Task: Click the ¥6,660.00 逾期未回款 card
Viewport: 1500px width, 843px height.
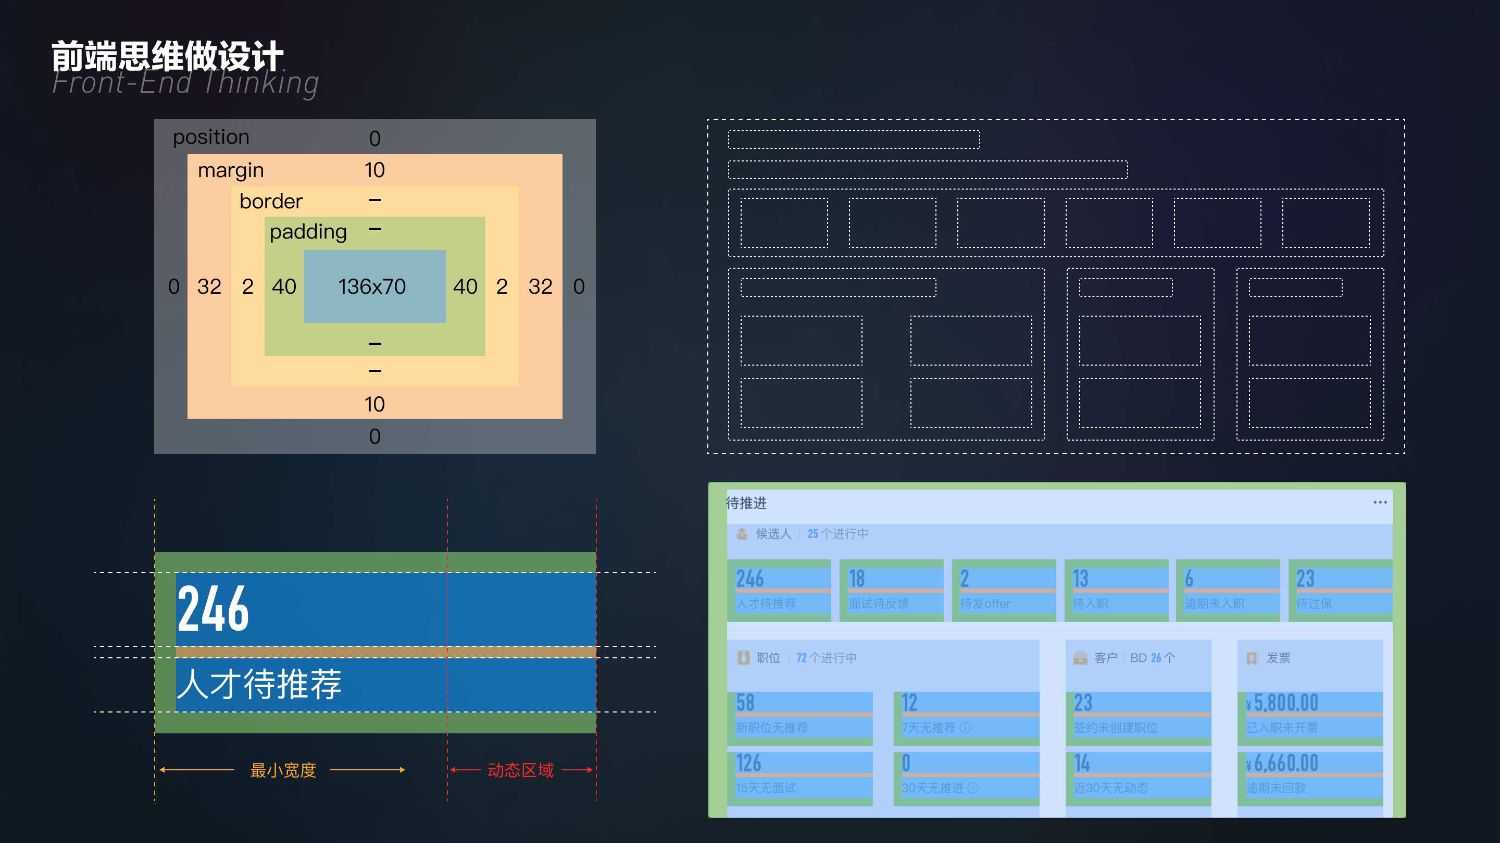Action: click(x=1309, y=776)
